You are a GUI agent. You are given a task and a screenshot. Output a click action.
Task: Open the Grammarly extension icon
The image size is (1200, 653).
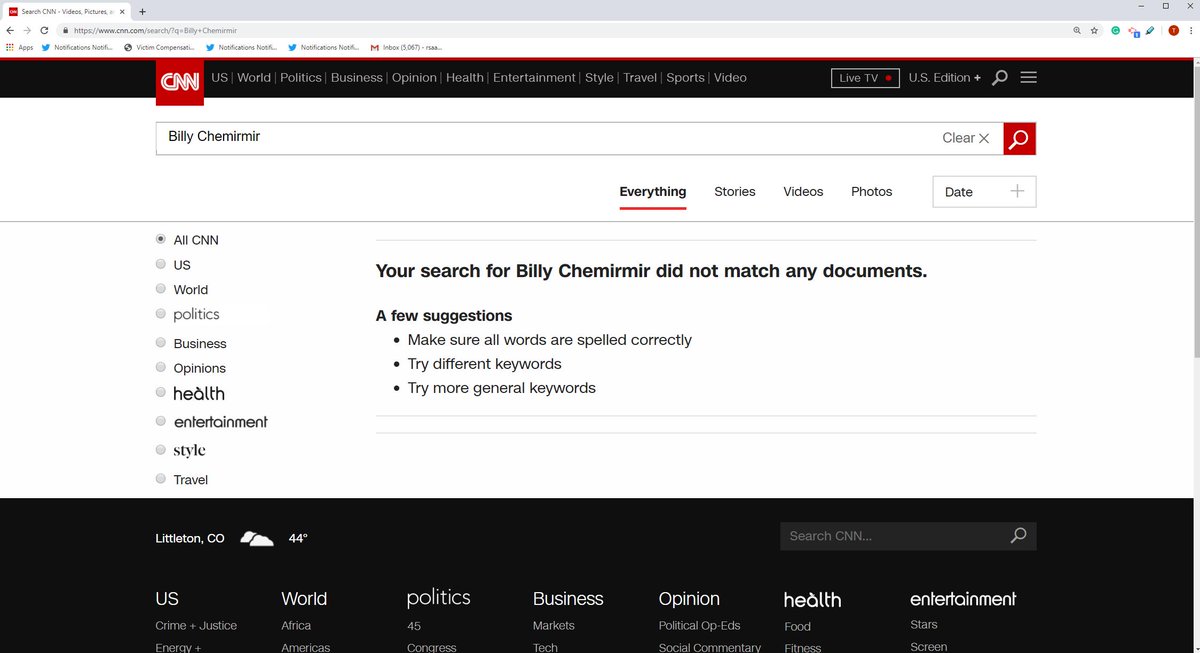(1116, 30)
